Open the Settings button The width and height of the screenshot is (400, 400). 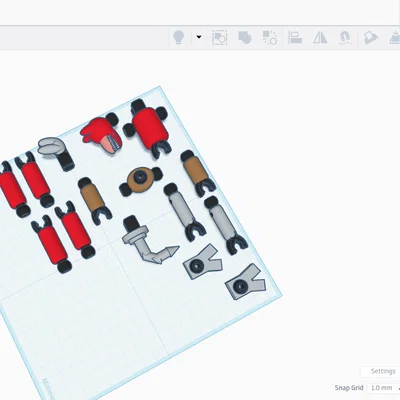(x=381, y=371)
